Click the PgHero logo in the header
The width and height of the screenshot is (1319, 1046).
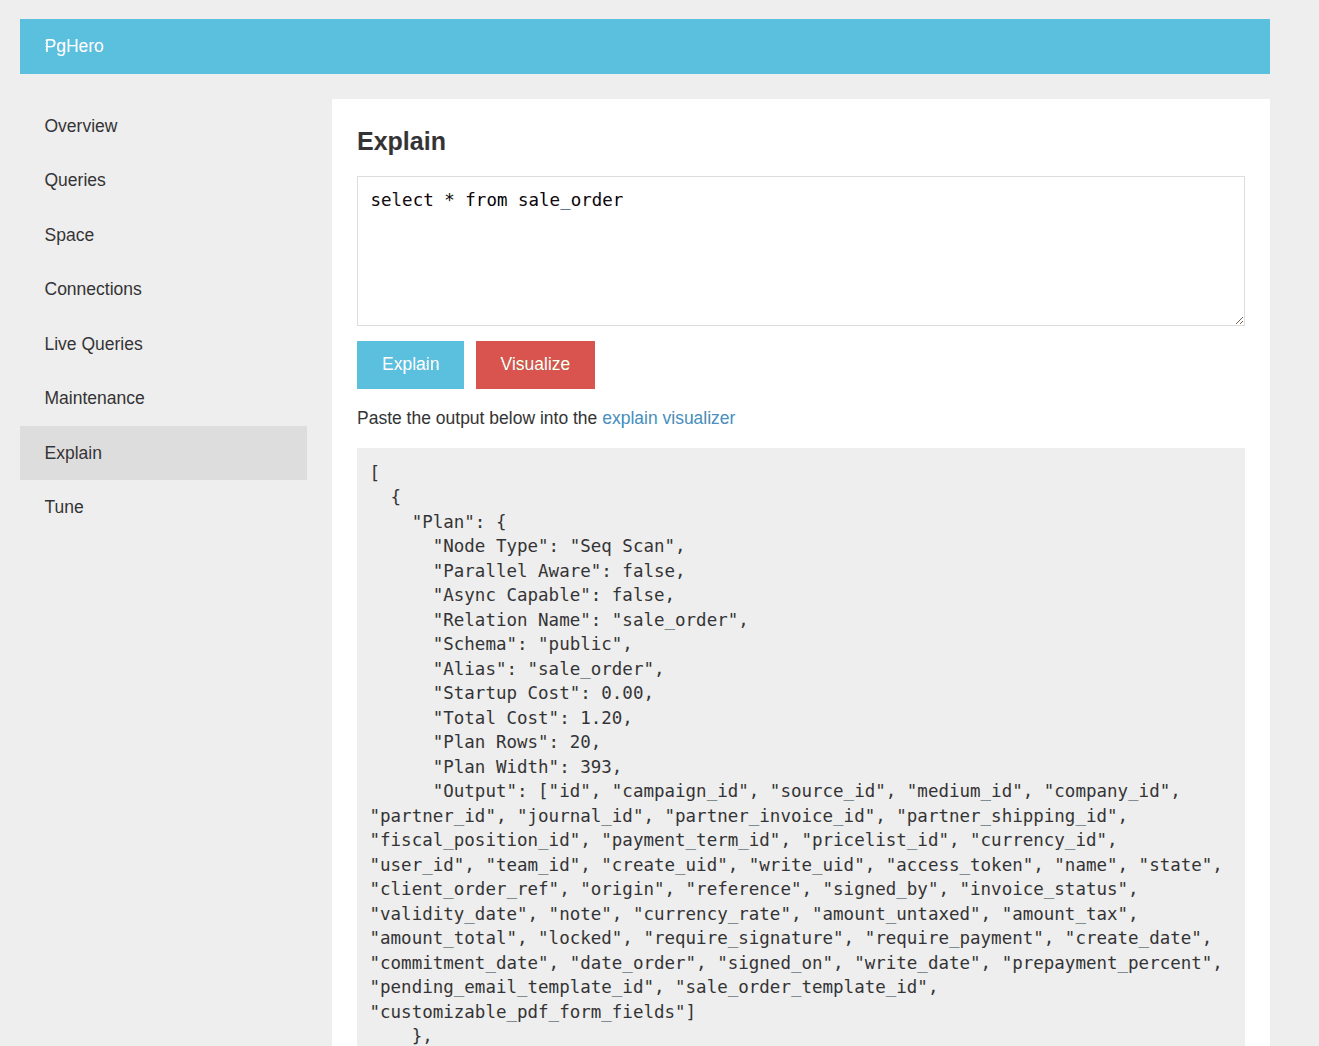[74, 46]
